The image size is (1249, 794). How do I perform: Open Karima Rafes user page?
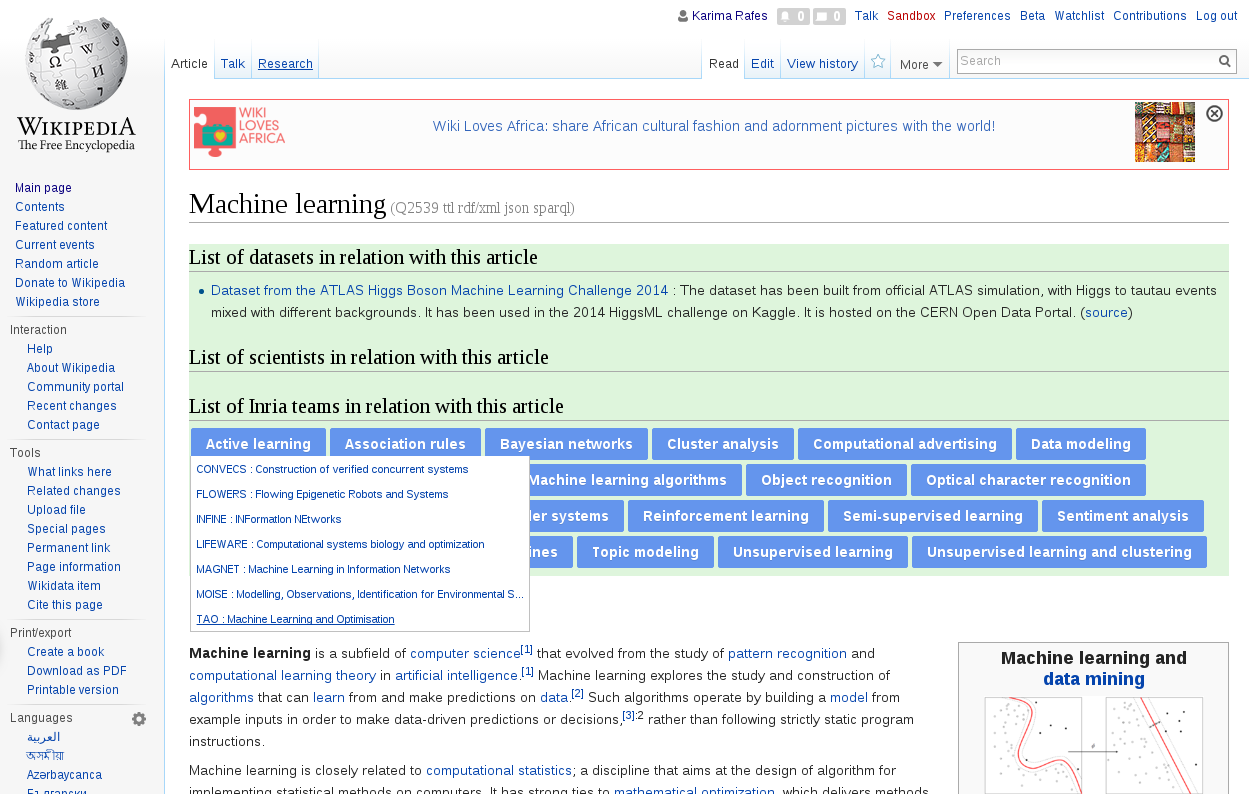coord(730,16)
